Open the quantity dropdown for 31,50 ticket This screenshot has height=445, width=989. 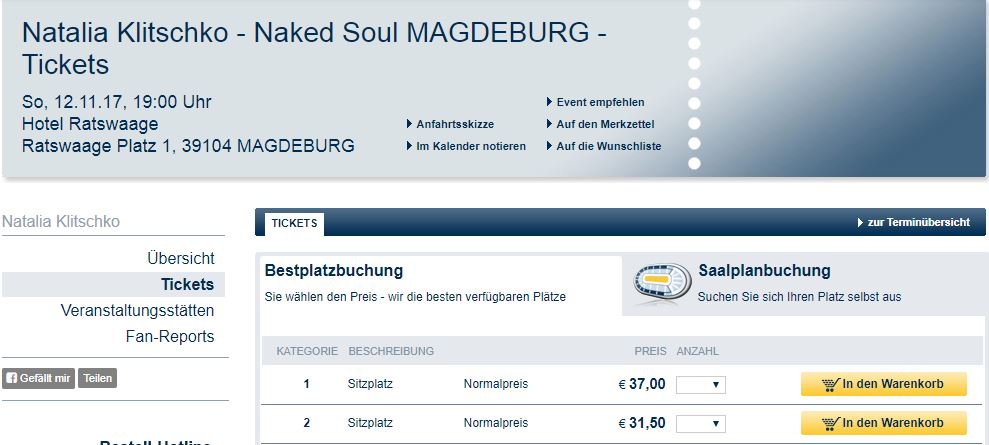(x=701, y=424)
